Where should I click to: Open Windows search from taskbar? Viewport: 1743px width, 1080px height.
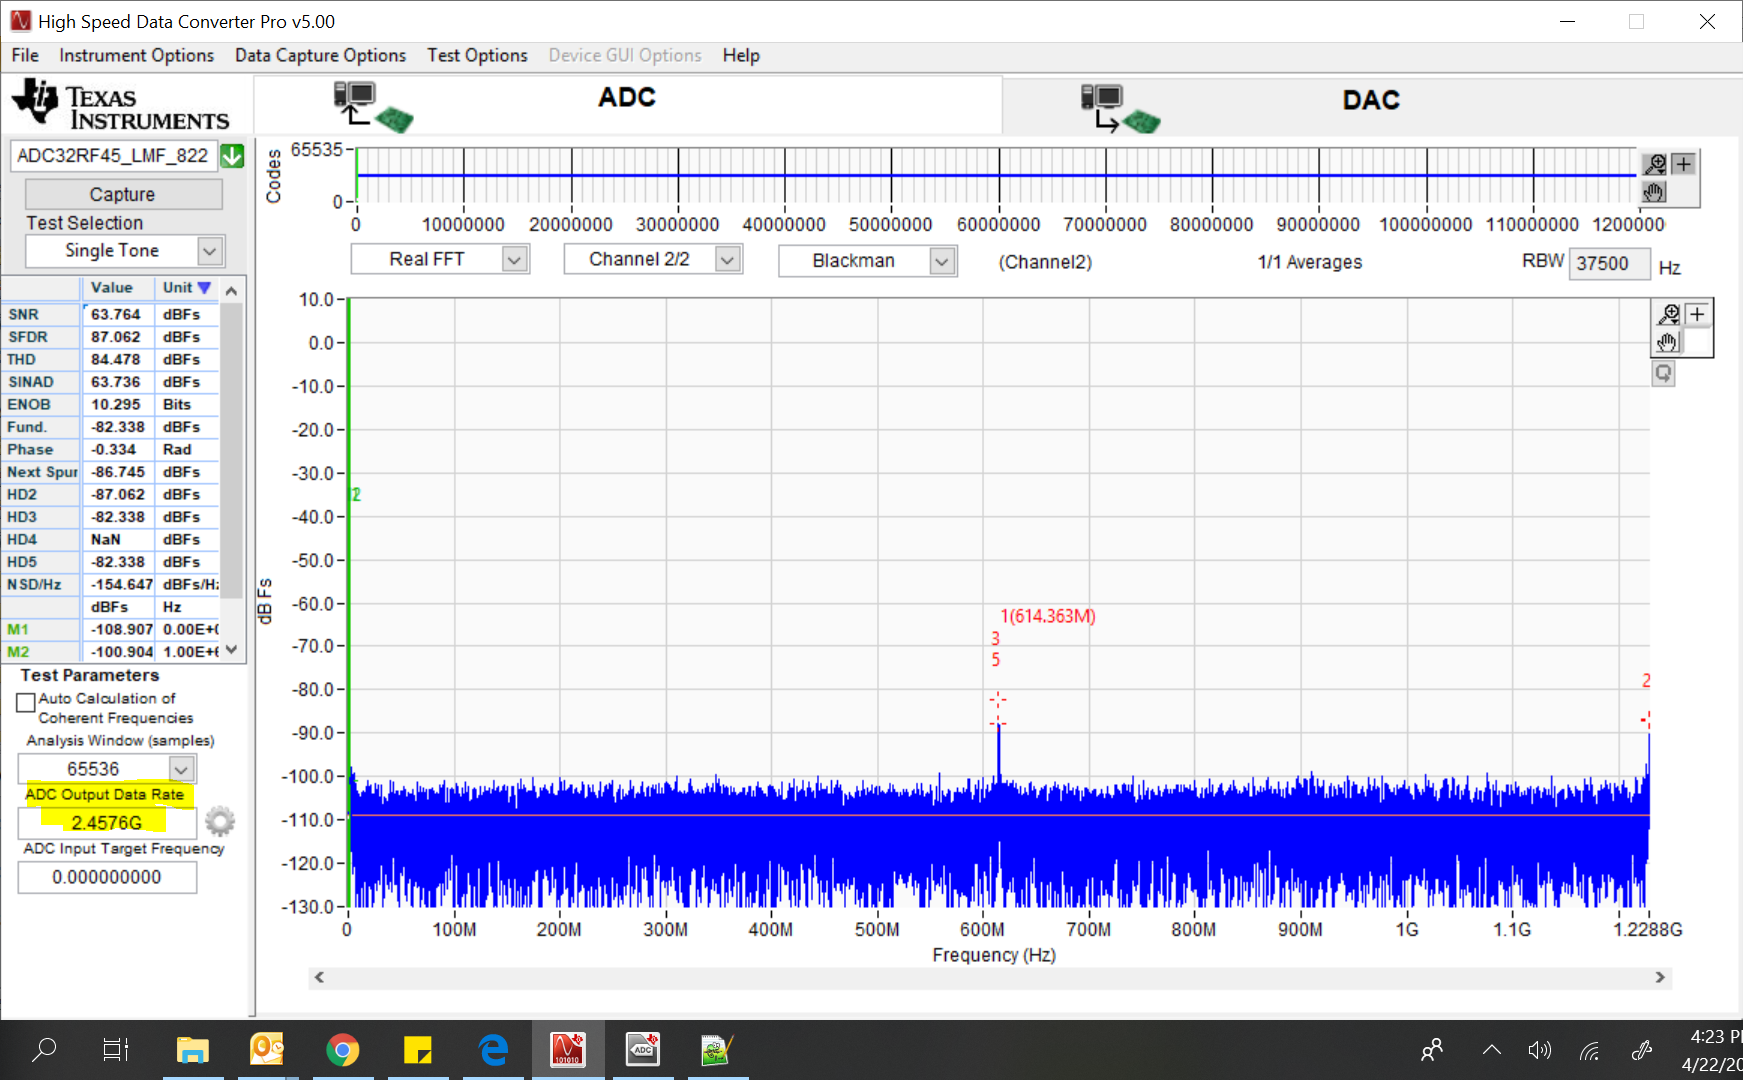(x=44, y=1050)
